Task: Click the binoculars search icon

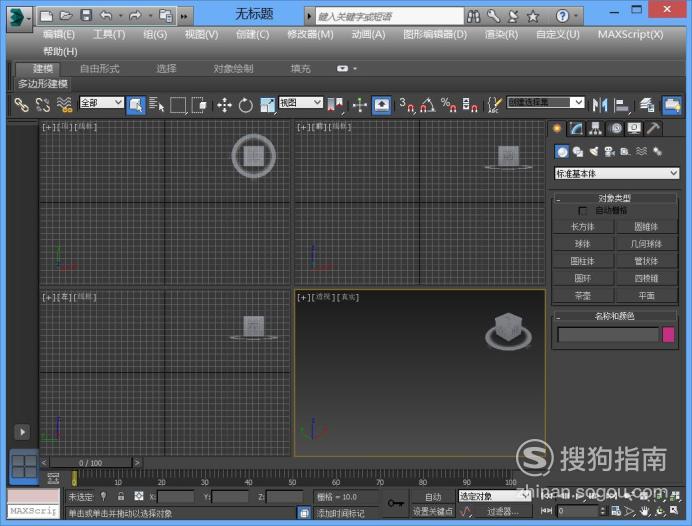Action: (474, 16)
